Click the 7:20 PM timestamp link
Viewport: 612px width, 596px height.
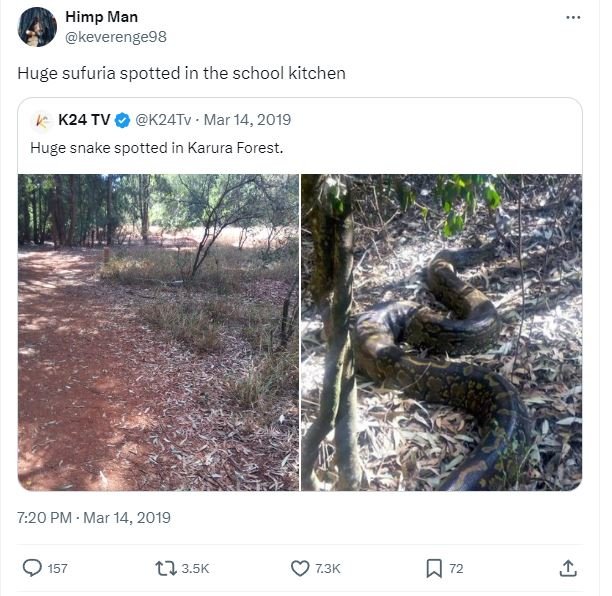point(94,517)
